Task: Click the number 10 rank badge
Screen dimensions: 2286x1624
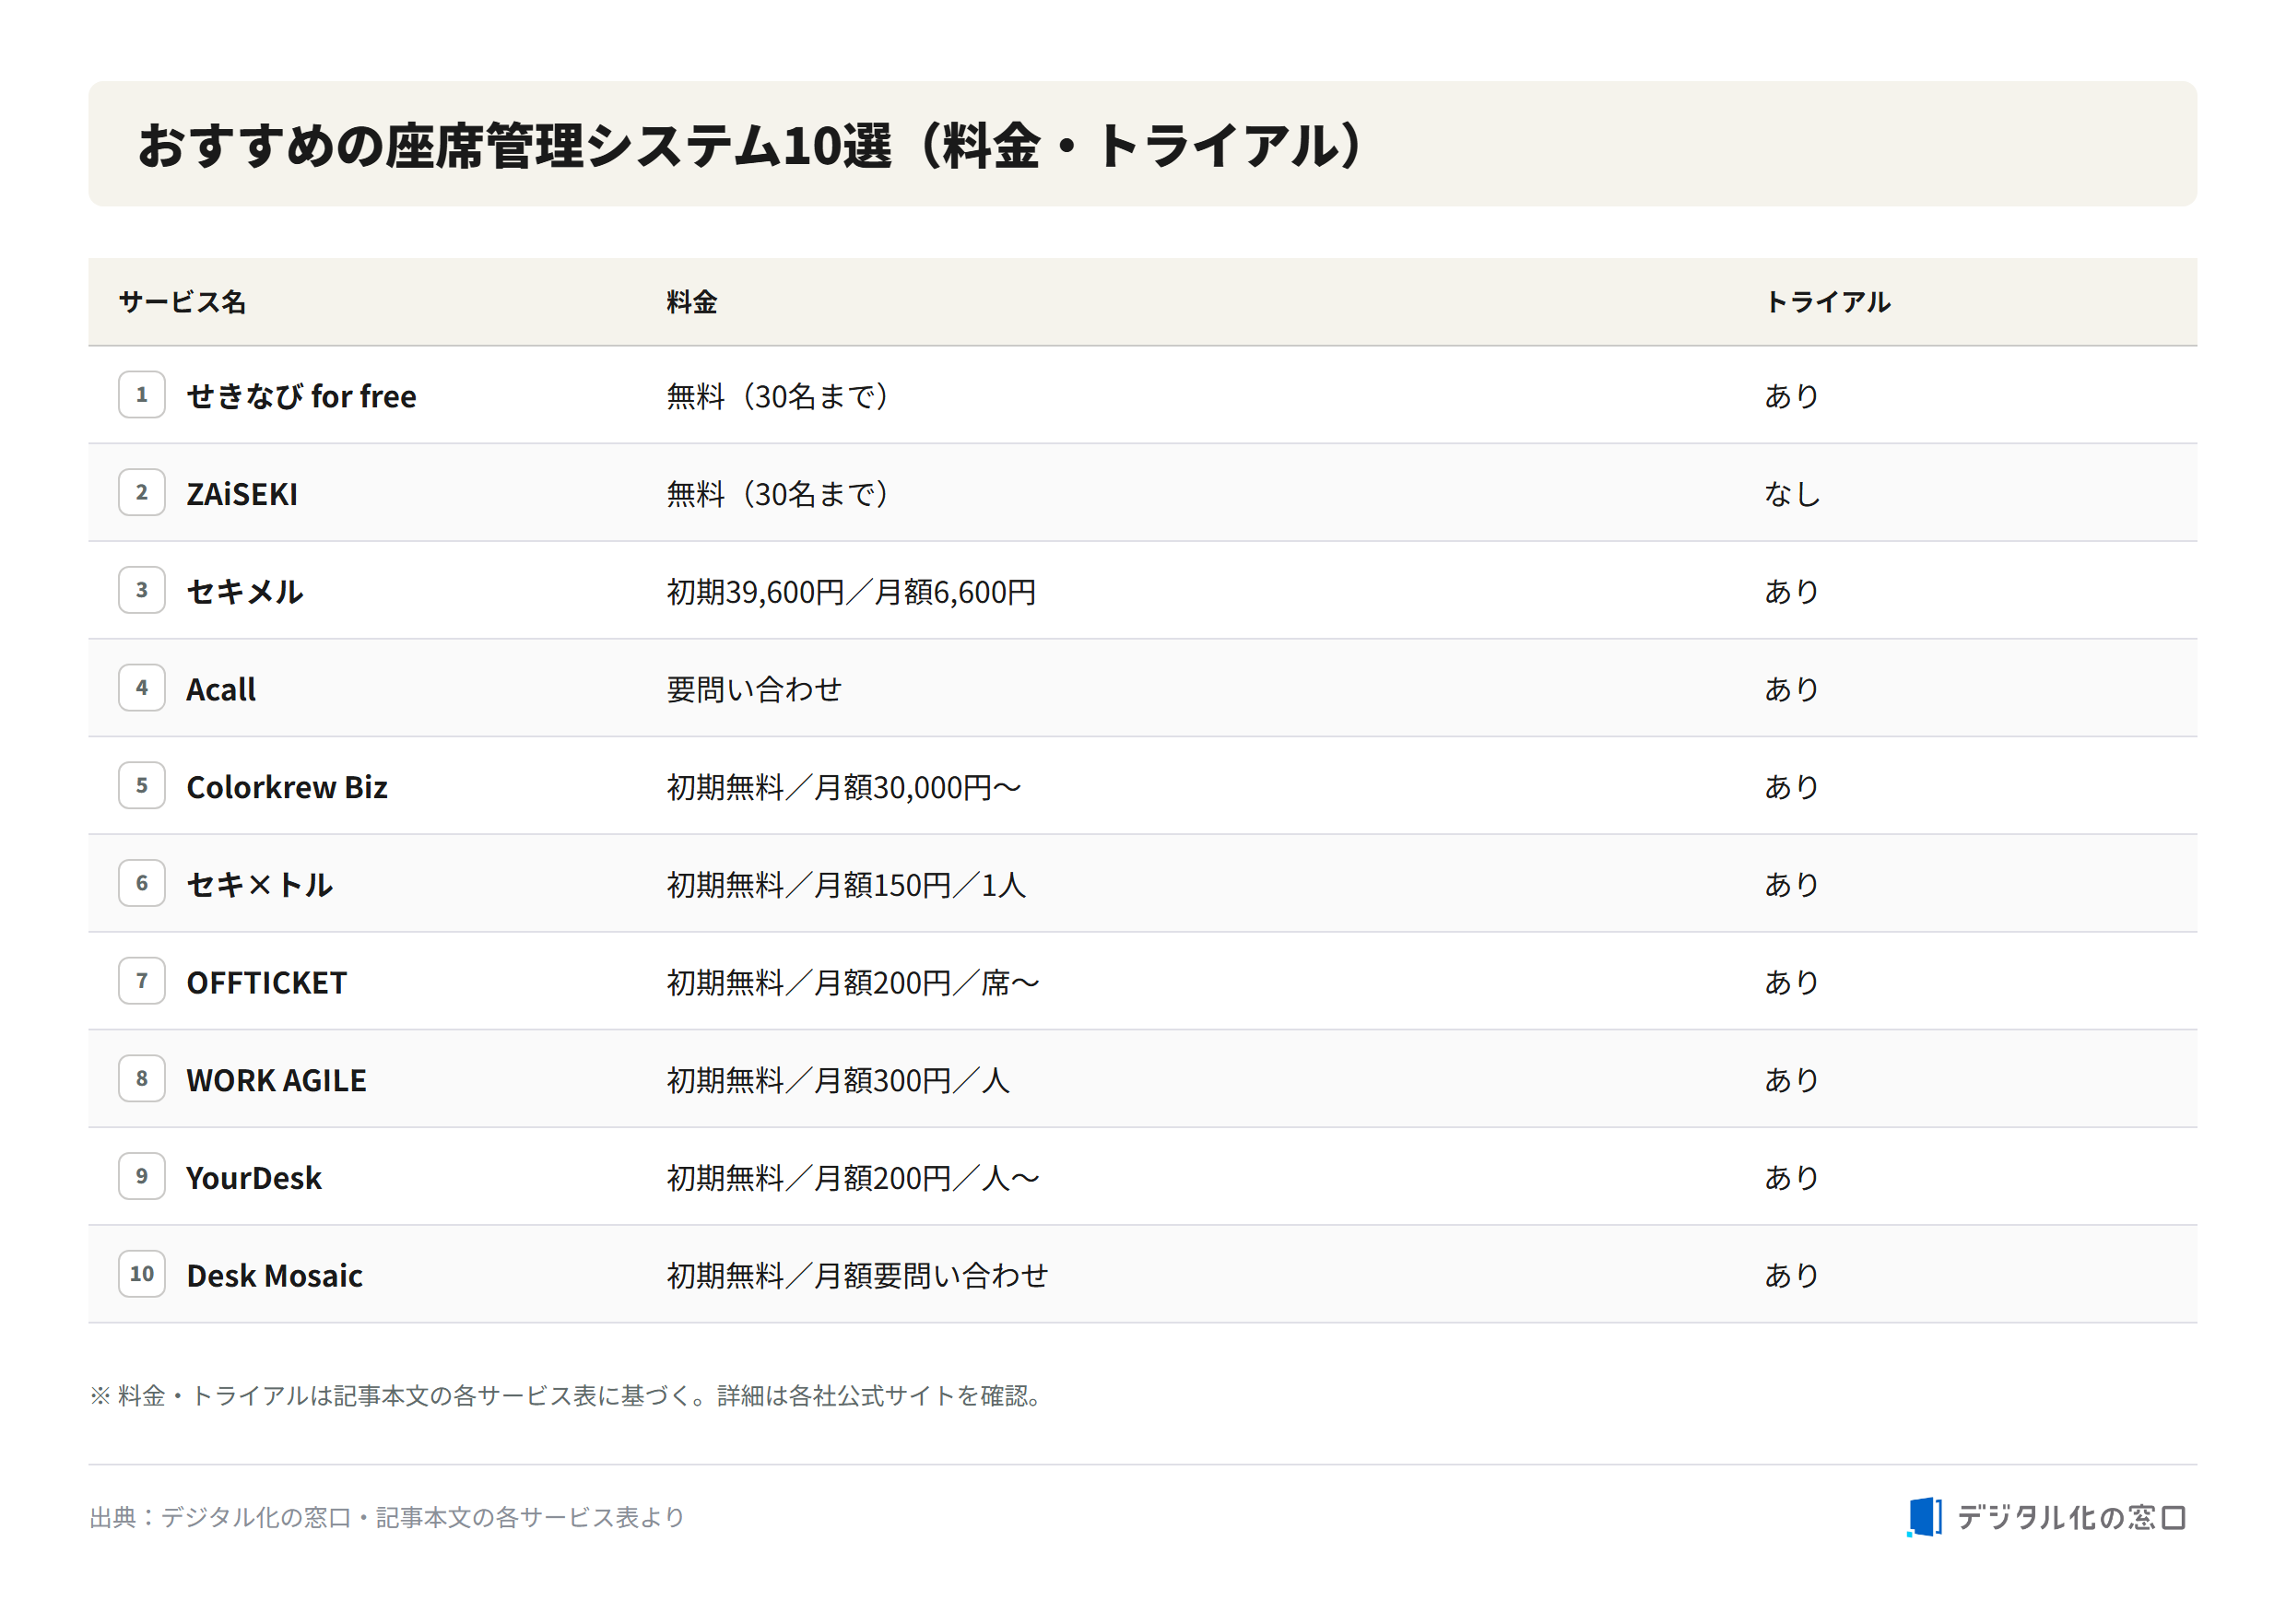Action: click(x=142, y=1275)
